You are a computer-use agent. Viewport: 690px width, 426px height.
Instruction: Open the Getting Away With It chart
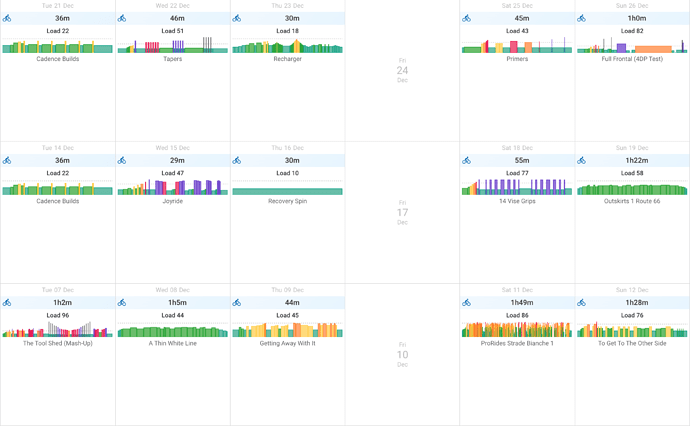tap(287, 330)
